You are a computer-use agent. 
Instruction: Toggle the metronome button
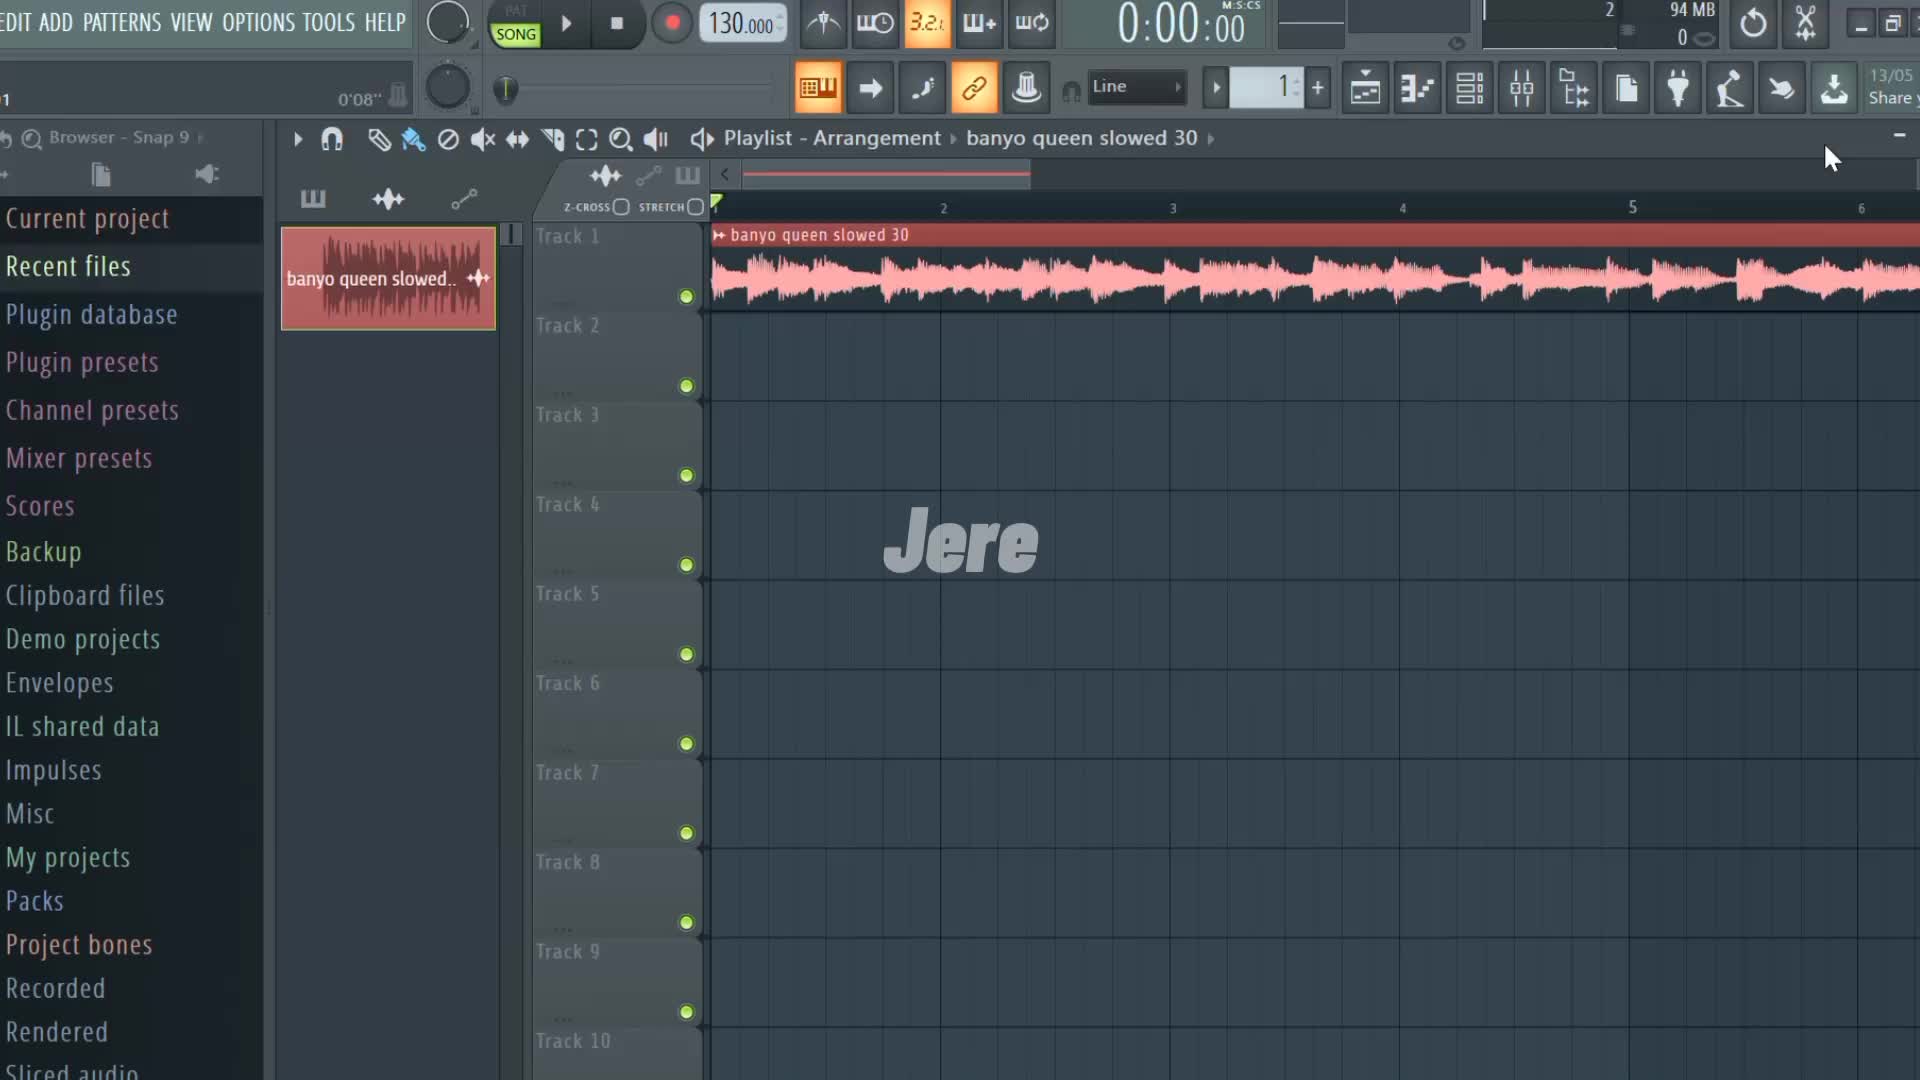[x=823, y=23]
